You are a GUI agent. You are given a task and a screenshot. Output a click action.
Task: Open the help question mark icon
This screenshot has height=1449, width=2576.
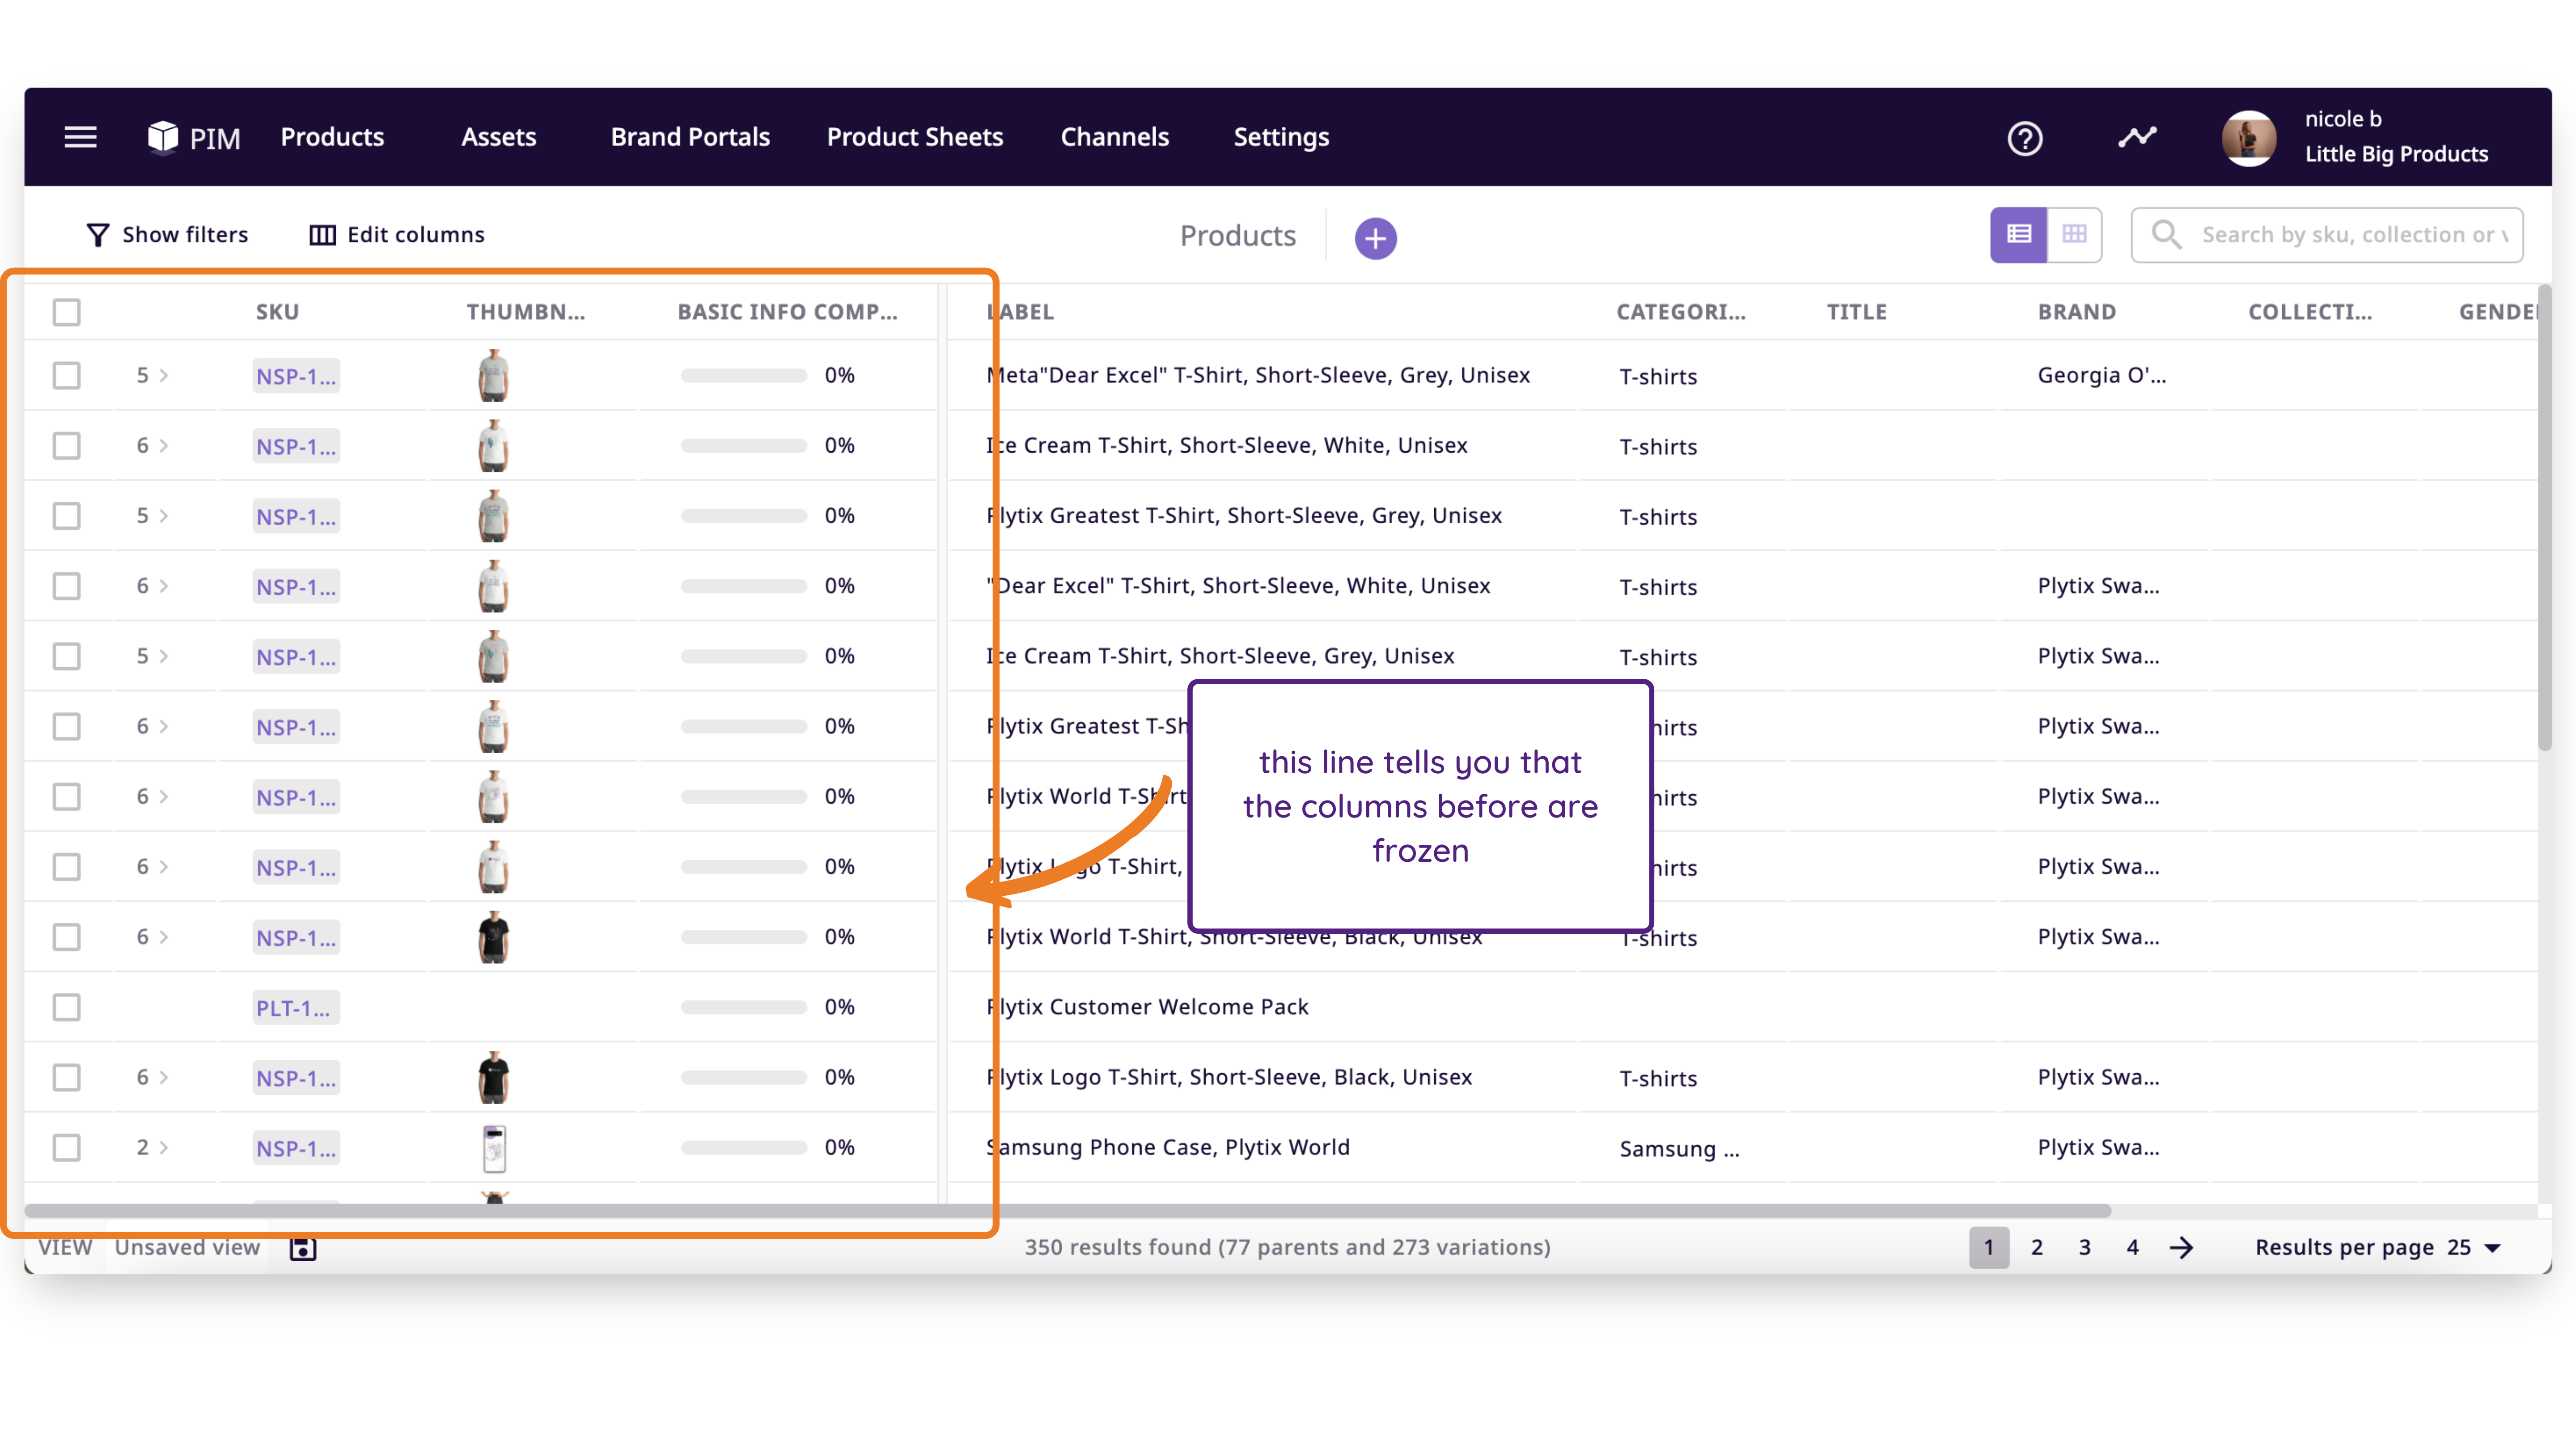[2025, 138]
